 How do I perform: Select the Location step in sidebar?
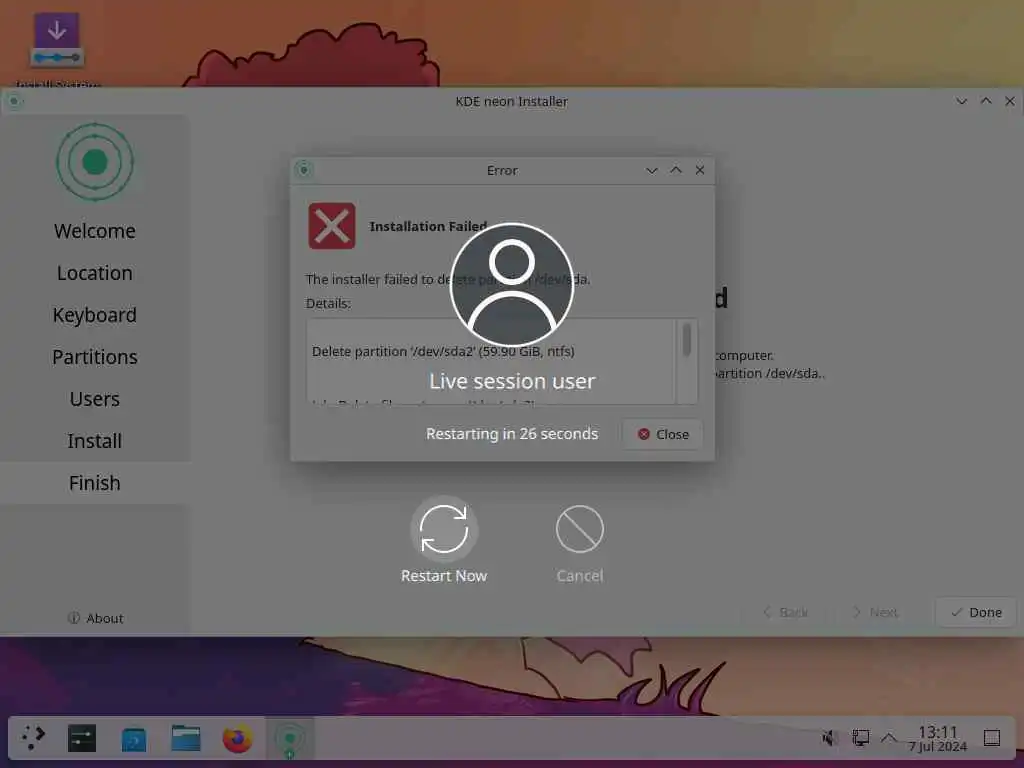click(x=95, y=273)
